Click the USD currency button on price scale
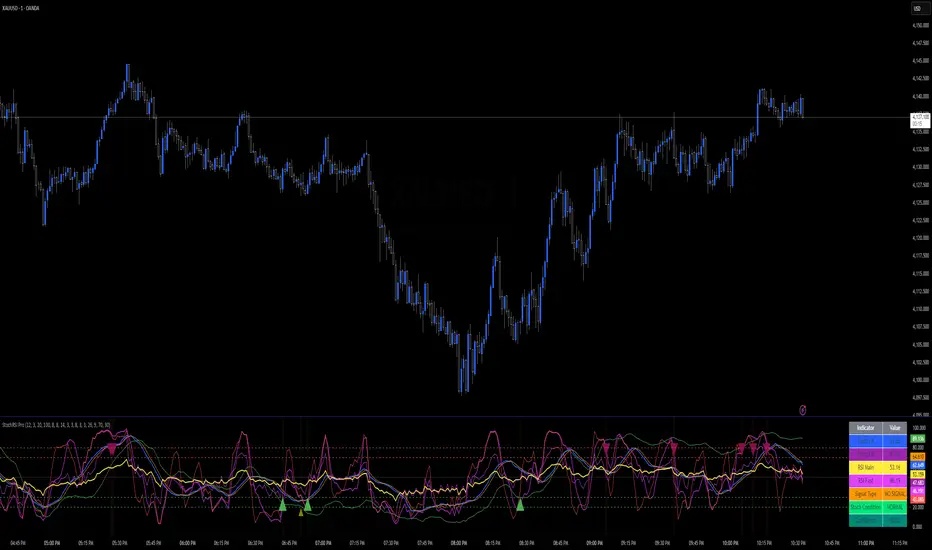Screen dimensions: 932x550 tap(917, 9)
